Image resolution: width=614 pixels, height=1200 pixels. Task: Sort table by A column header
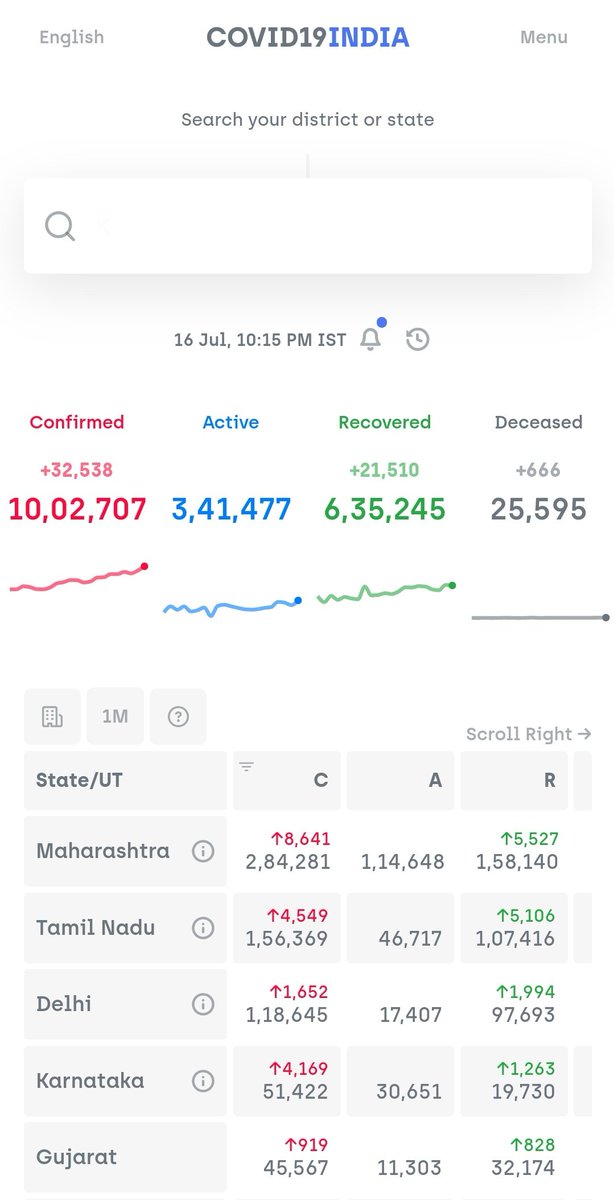(400, 781)
